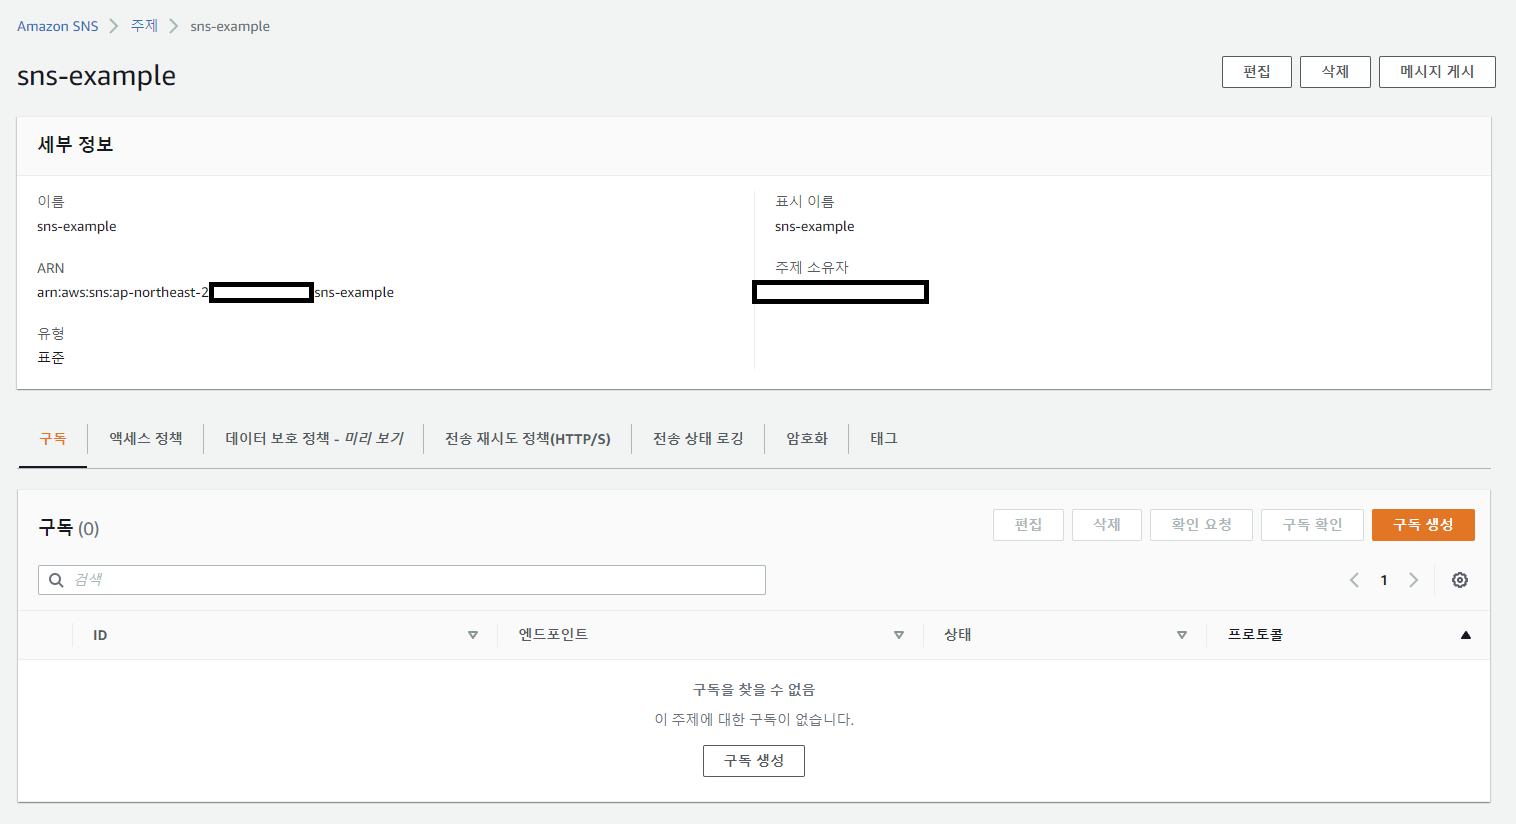Open 전송 재시도 정책(HTTP/S) tab
The height and width of the screenshot is (824, 1516).
(528, 439)
